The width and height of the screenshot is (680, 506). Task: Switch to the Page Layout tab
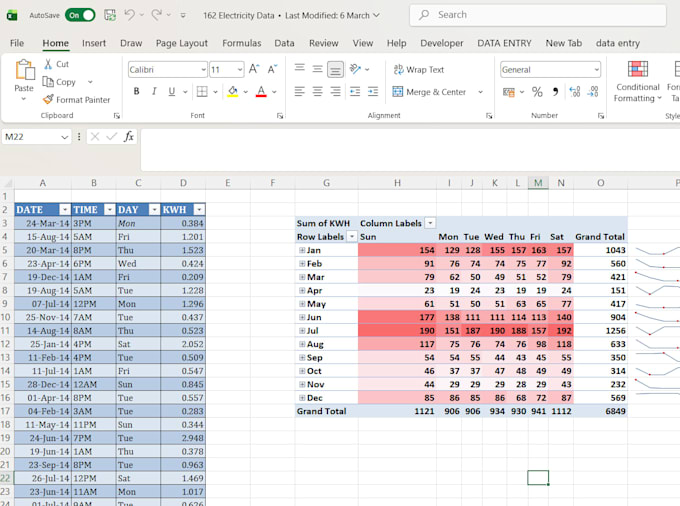pyautogui.click(x=182, y=43)
